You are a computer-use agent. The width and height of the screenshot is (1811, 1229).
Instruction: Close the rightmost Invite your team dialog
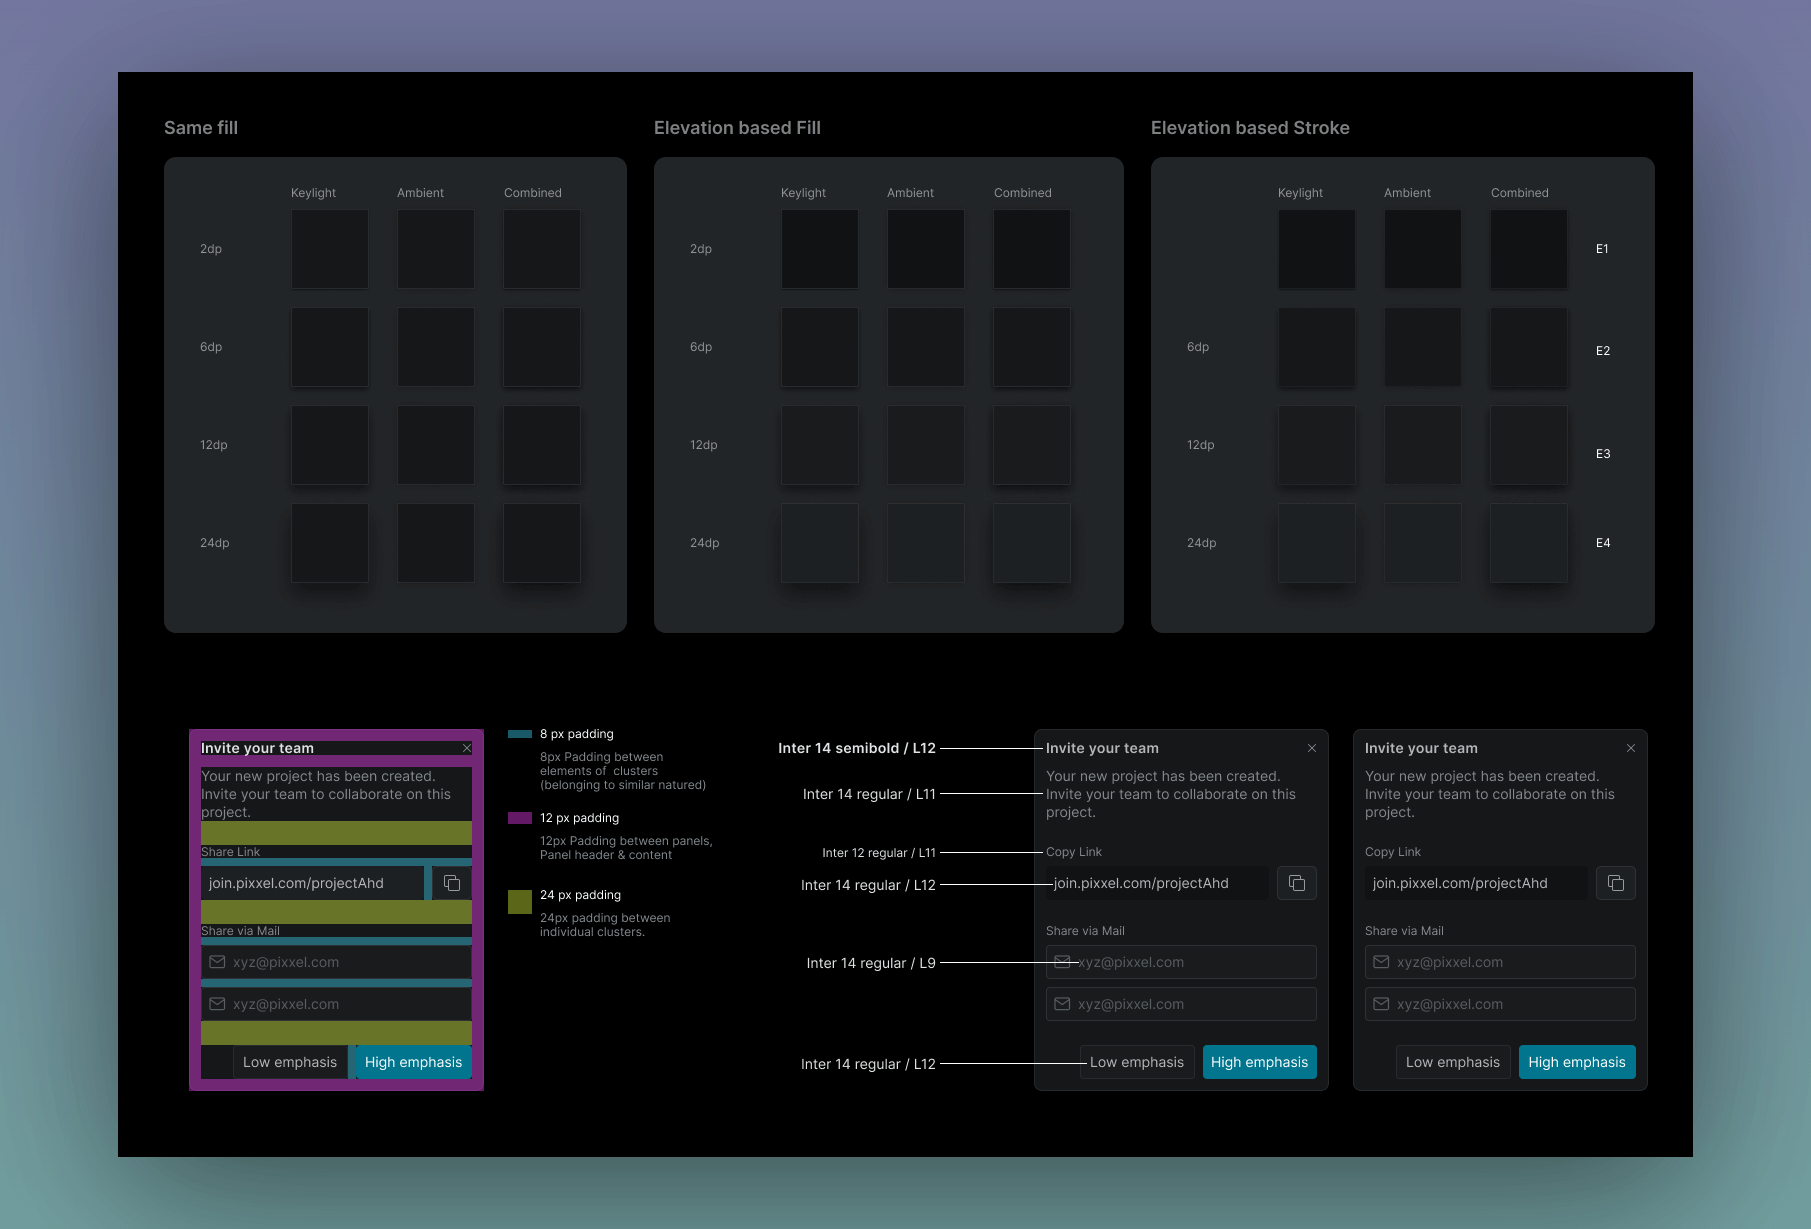pyautogui.click(x=1630, y=748)
